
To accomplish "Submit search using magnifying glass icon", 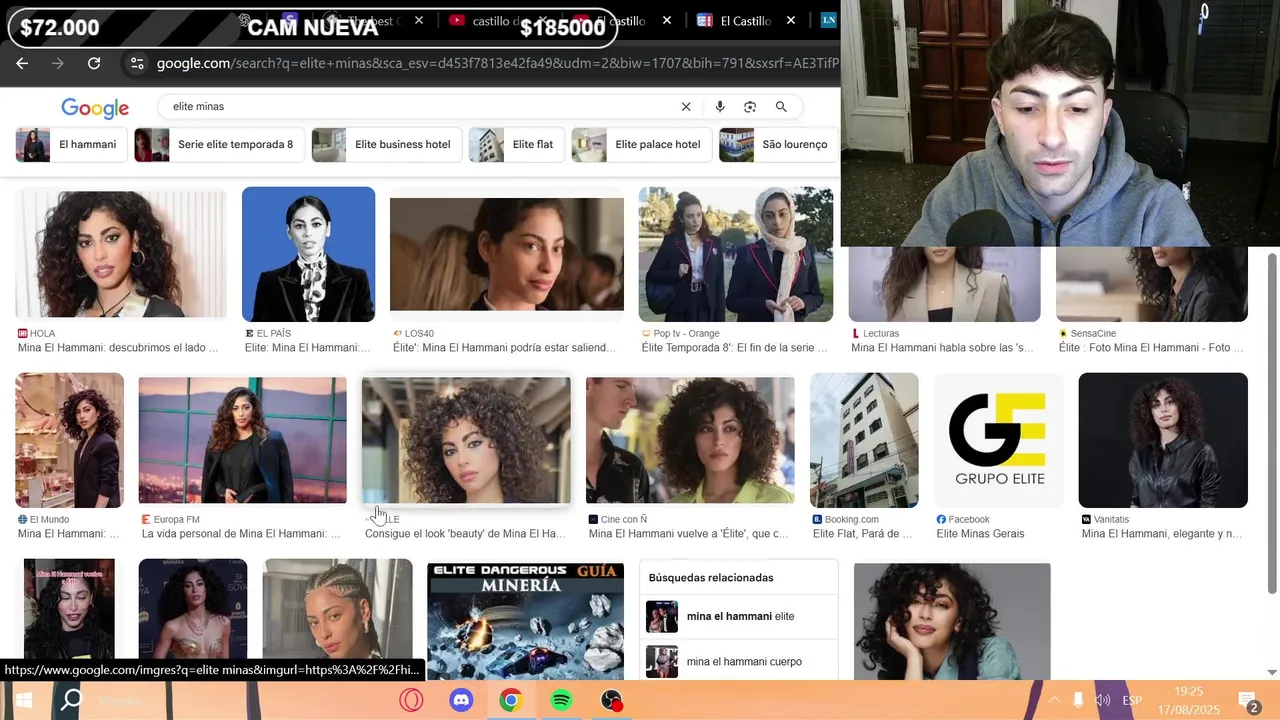I will tap(781, 107).
